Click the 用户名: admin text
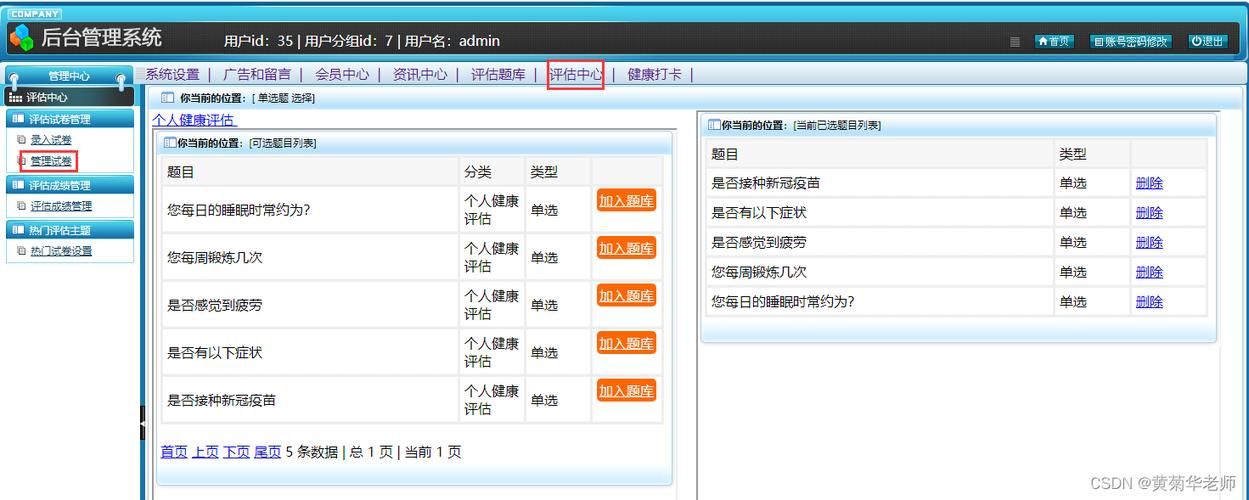 (x=452, y=41)
